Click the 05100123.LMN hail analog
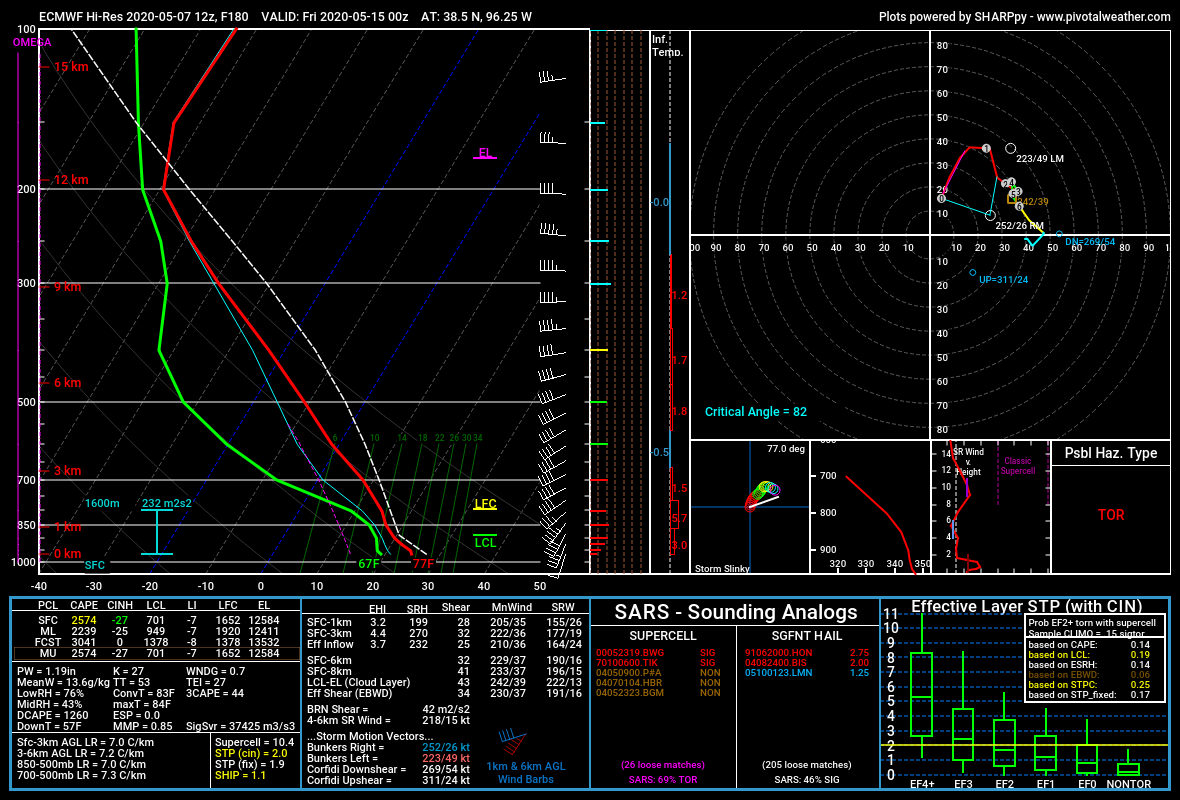Screen dimensions: 1180x800 click(x=779, y=673)
